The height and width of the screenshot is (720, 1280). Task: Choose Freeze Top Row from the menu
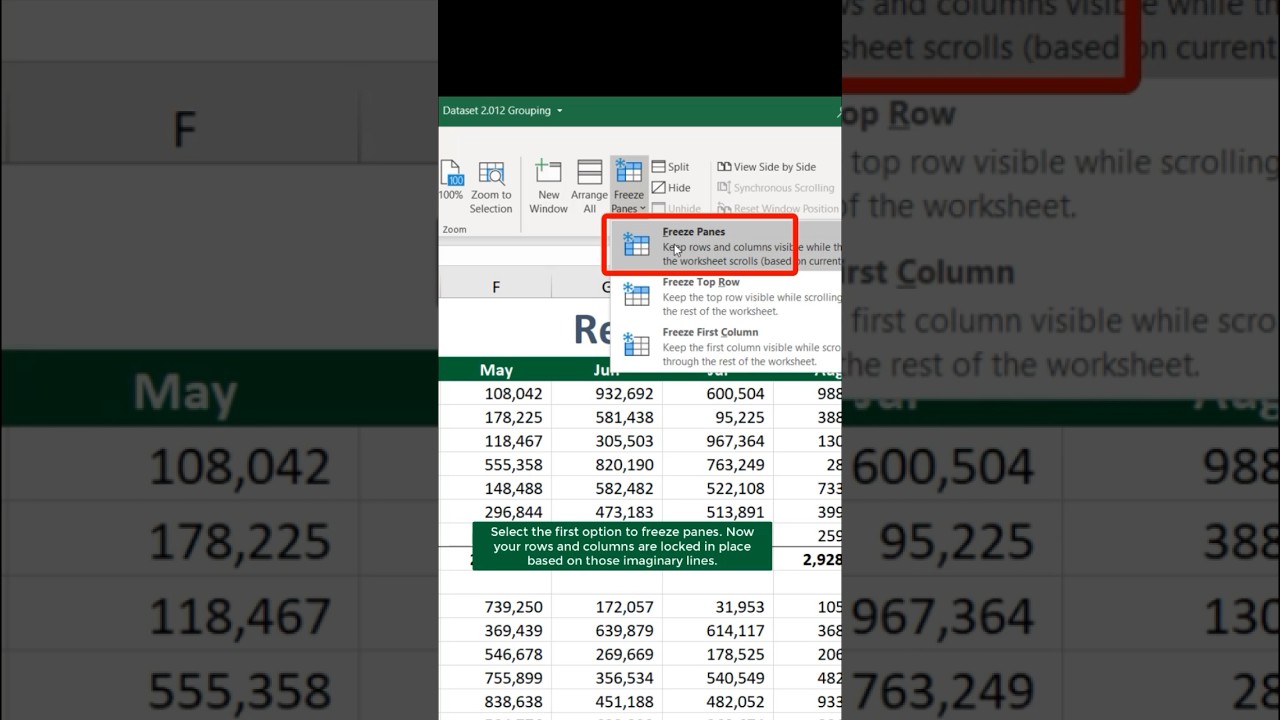point(726,297)
